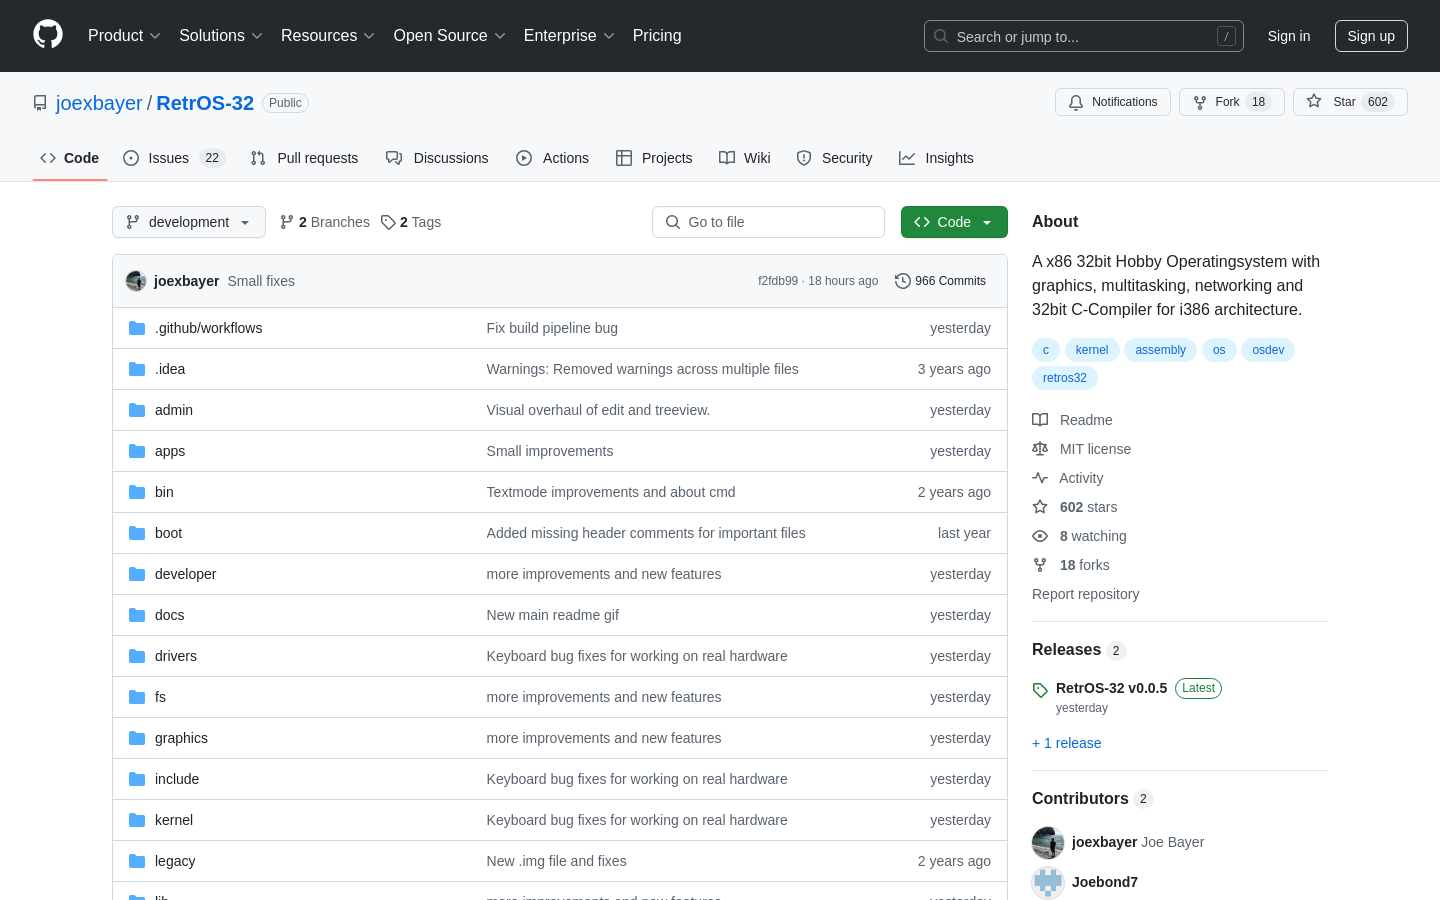This screenshot has width=1440, height=900.
Task: Click joexbayer avatar in commit bar
Action: tap(136, 281)
